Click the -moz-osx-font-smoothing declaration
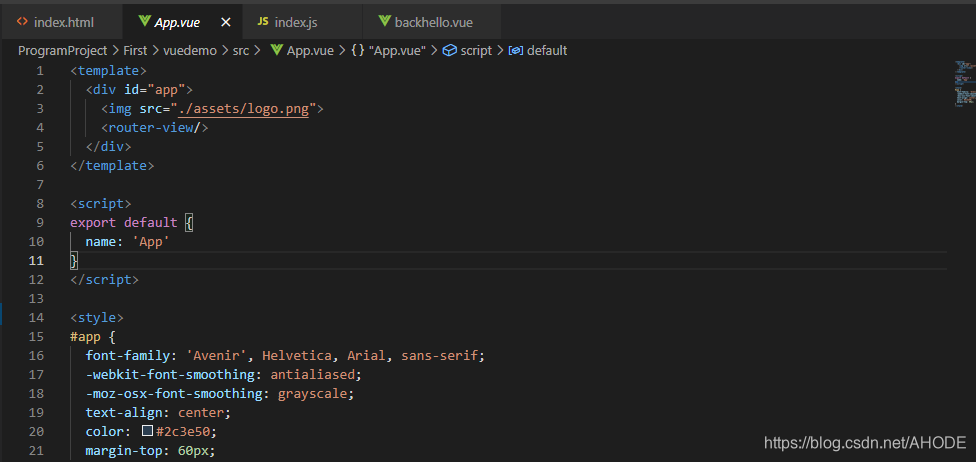The height and width of the screenshot is (462, 976). tap(220, 394)
